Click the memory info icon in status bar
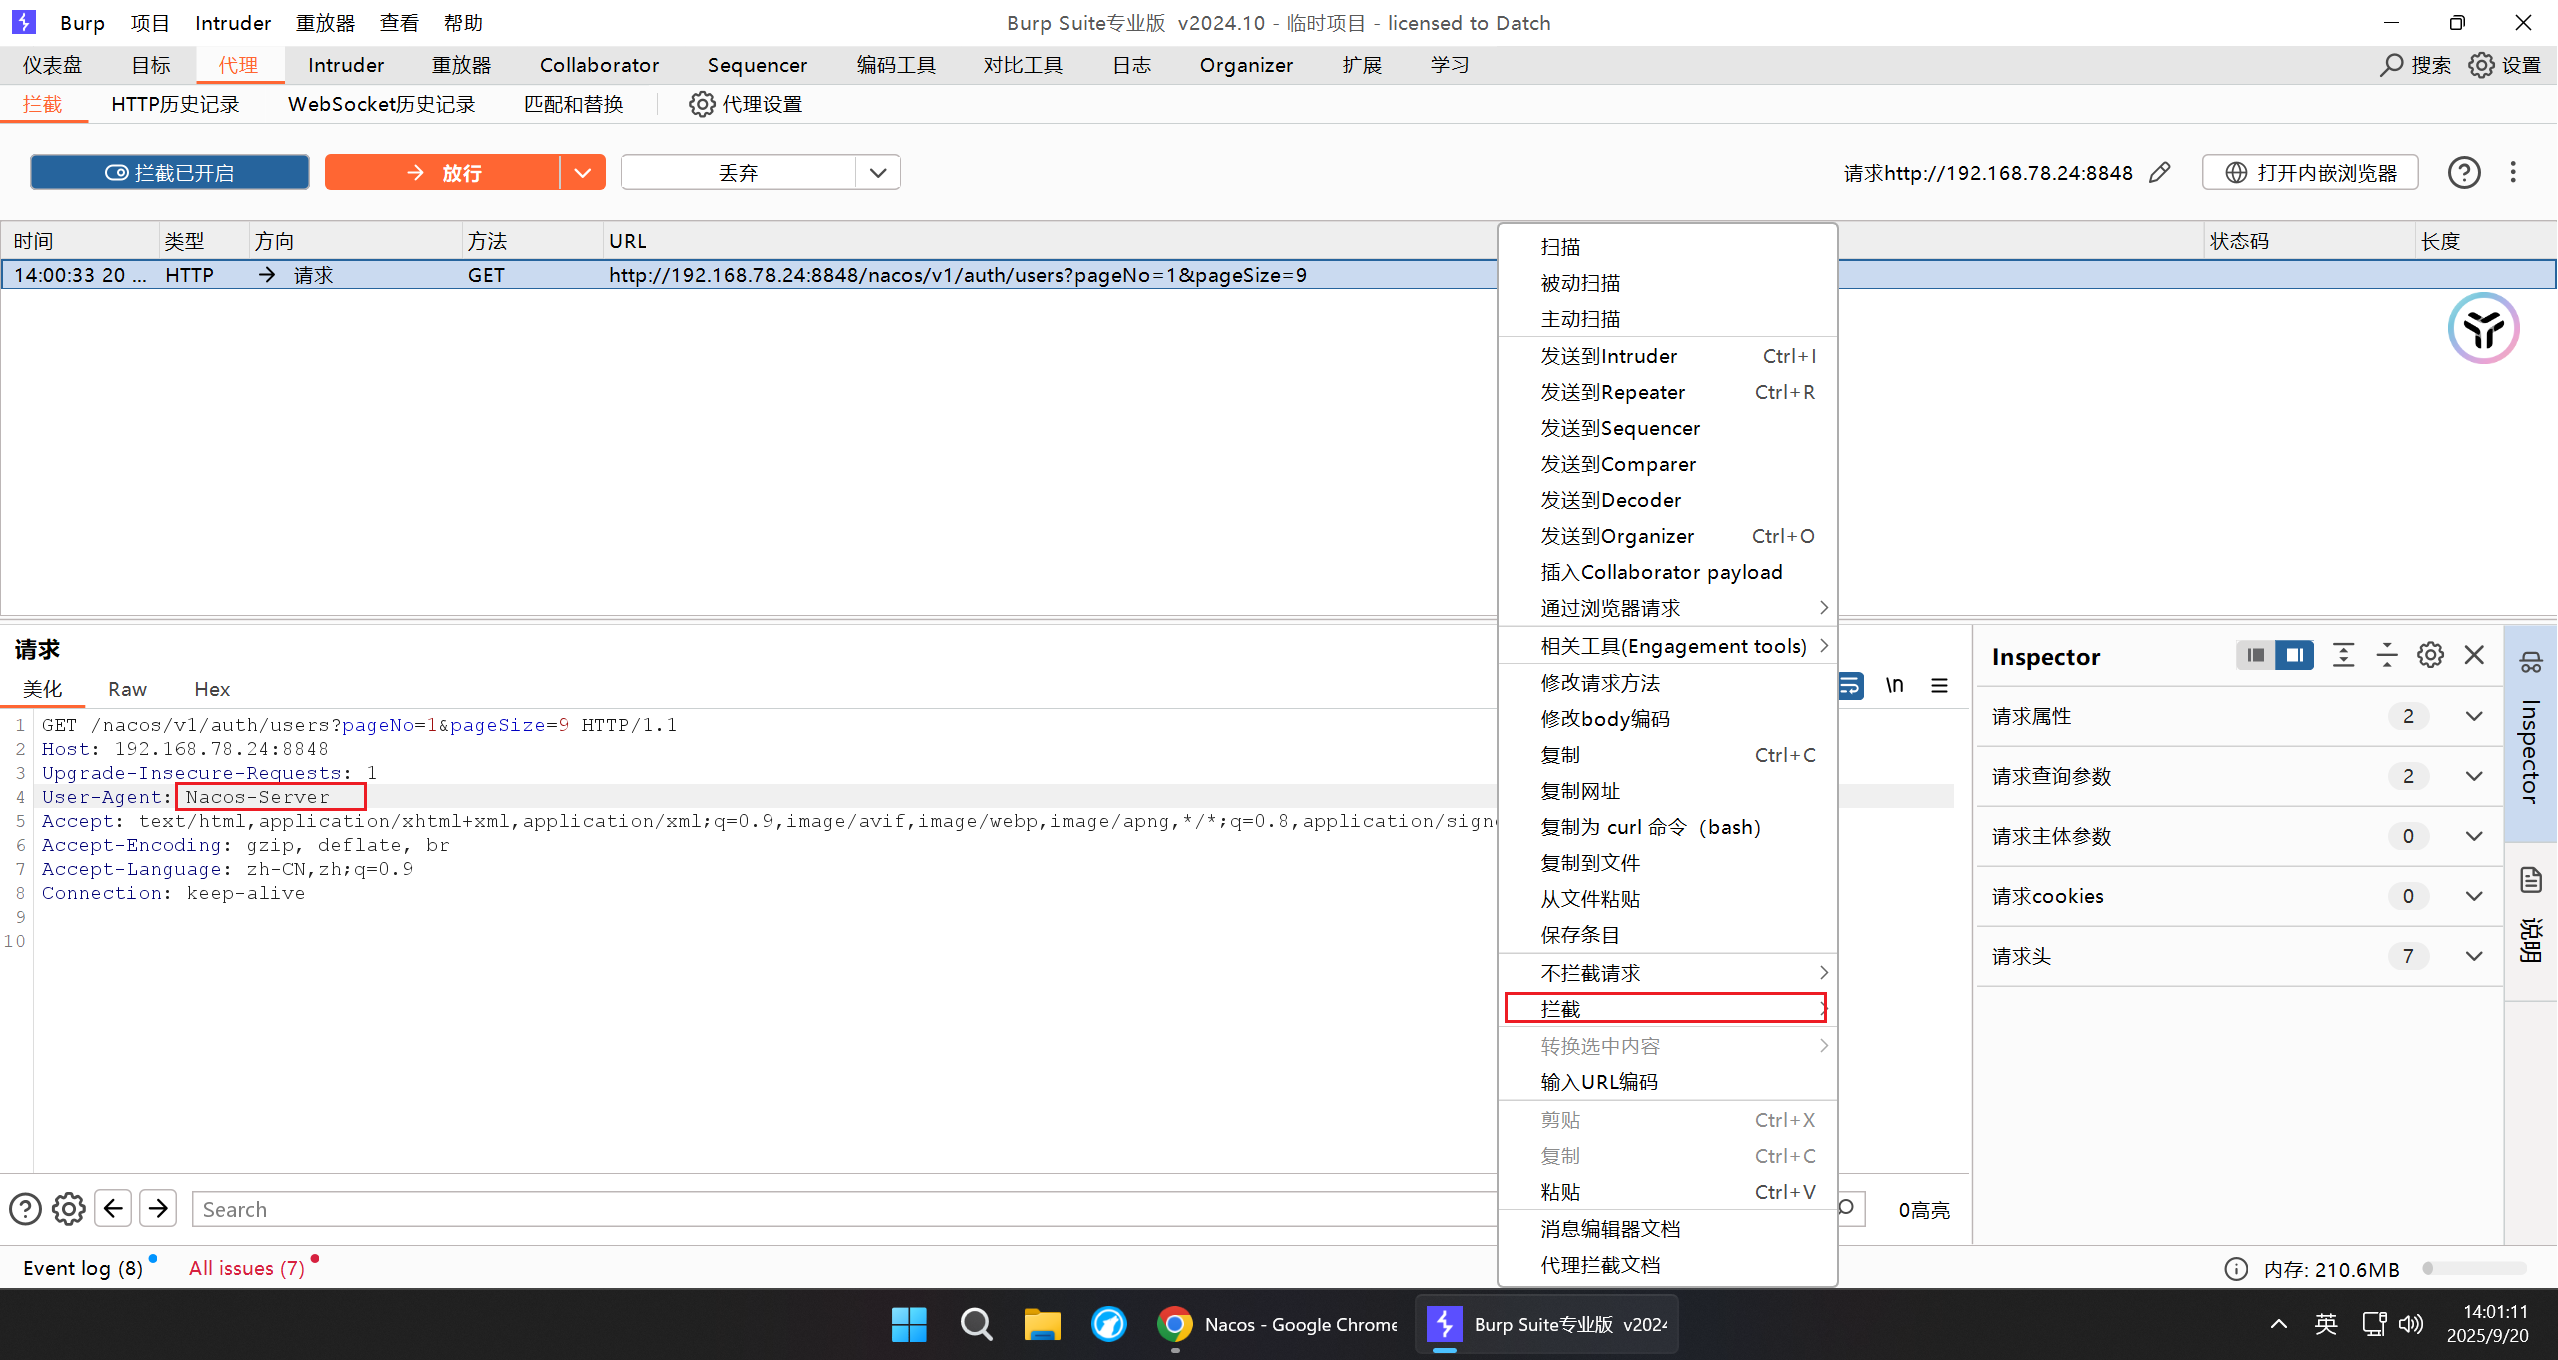 [x=2237, y=1269]
